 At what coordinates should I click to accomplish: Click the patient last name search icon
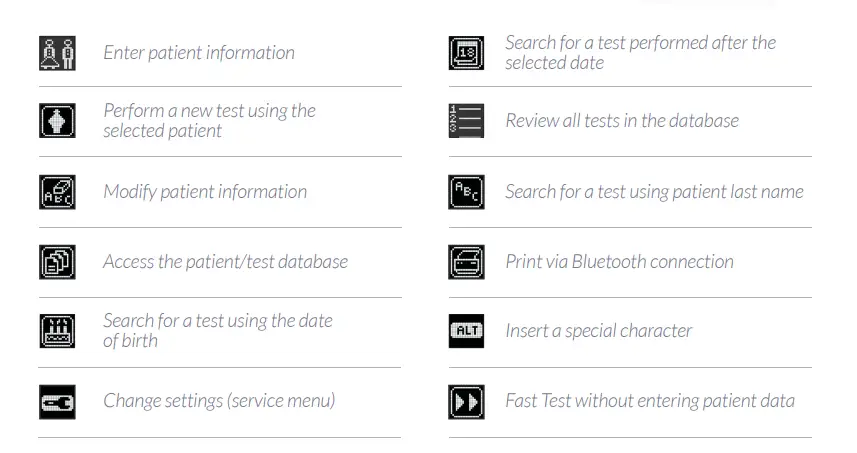[466, 191]
